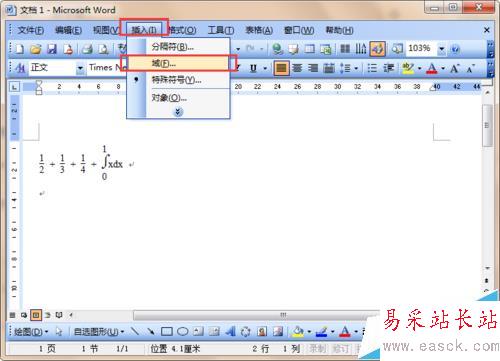
Task: Click the increase indent icon
Action: [x=388, y=68]
